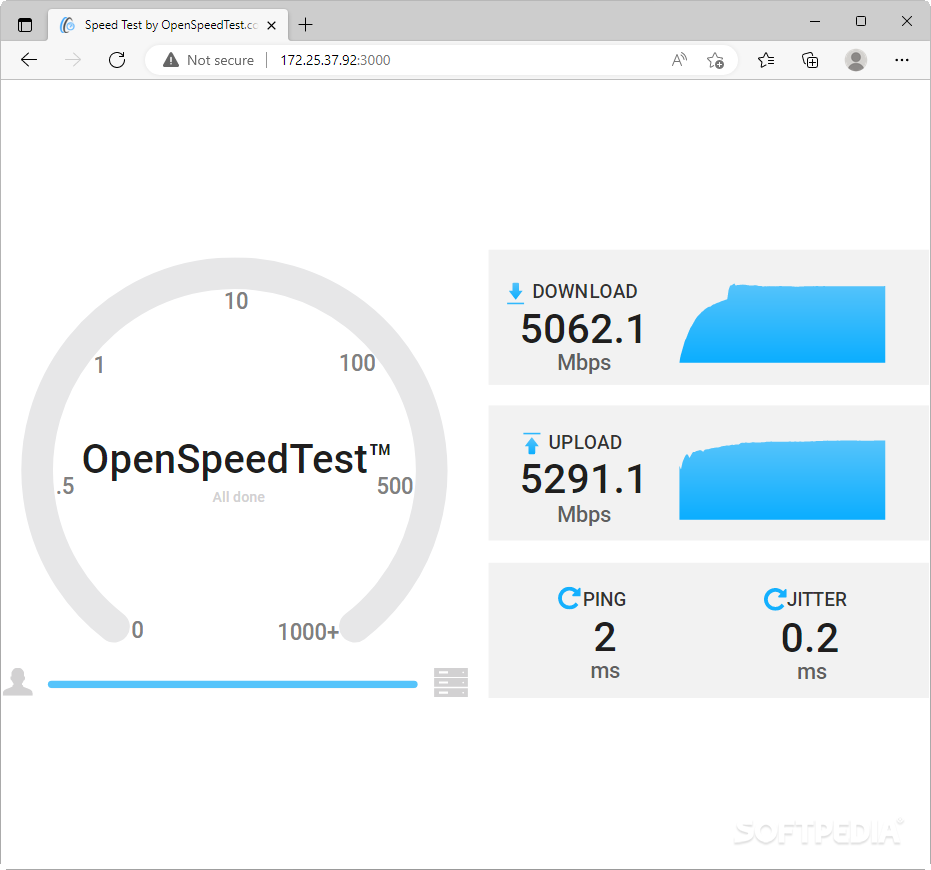Click the 5291.1 upload value
The width and height of the screenshot is (931, 870).
pos(582,479)
